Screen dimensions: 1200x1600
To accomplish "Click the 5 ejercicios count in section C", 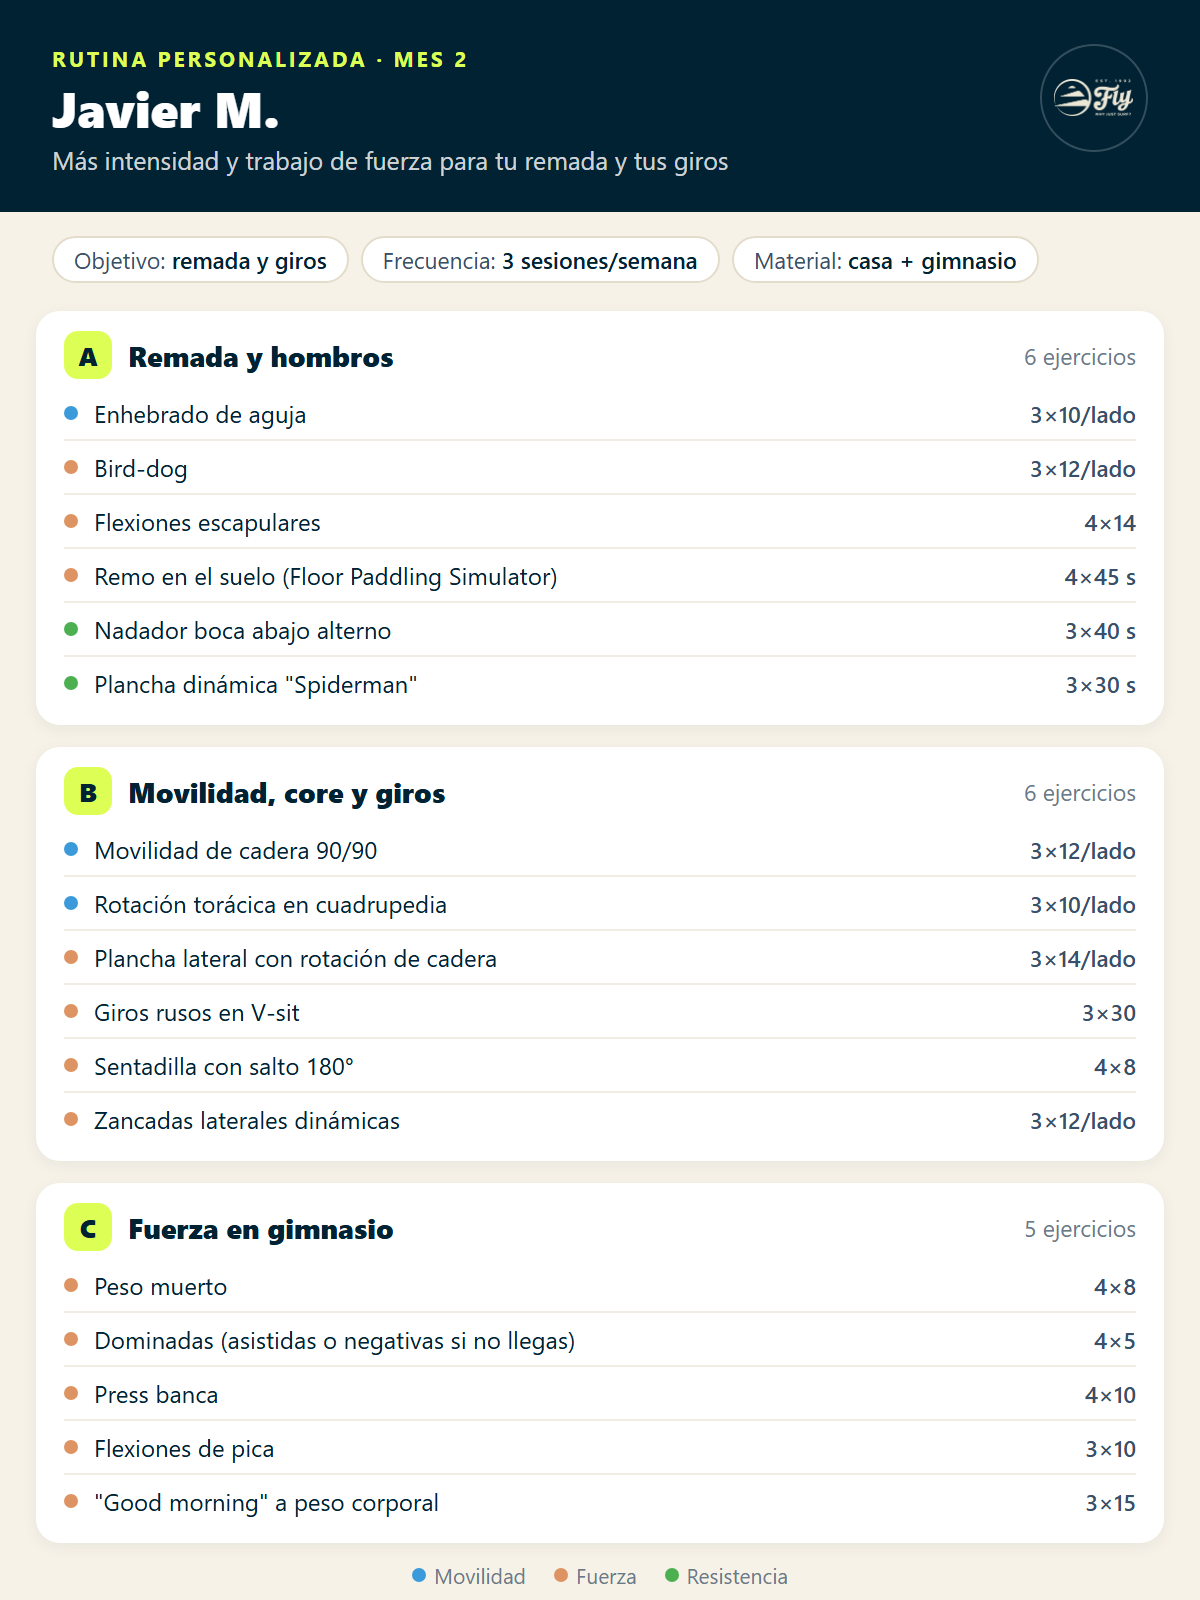I will (x=1080, y=1229).
